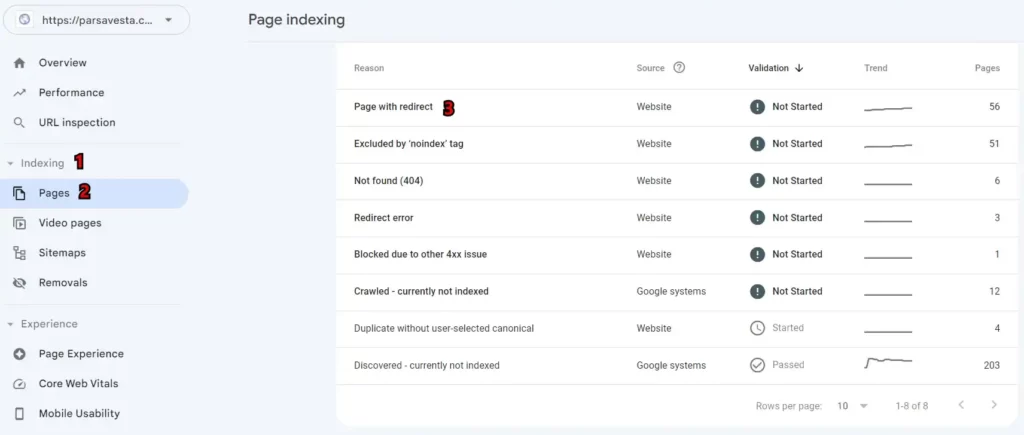Open the 'Not found (404)' row
Image resolution: width=1024 pixels, height=435 pixels.
point(677,181)
